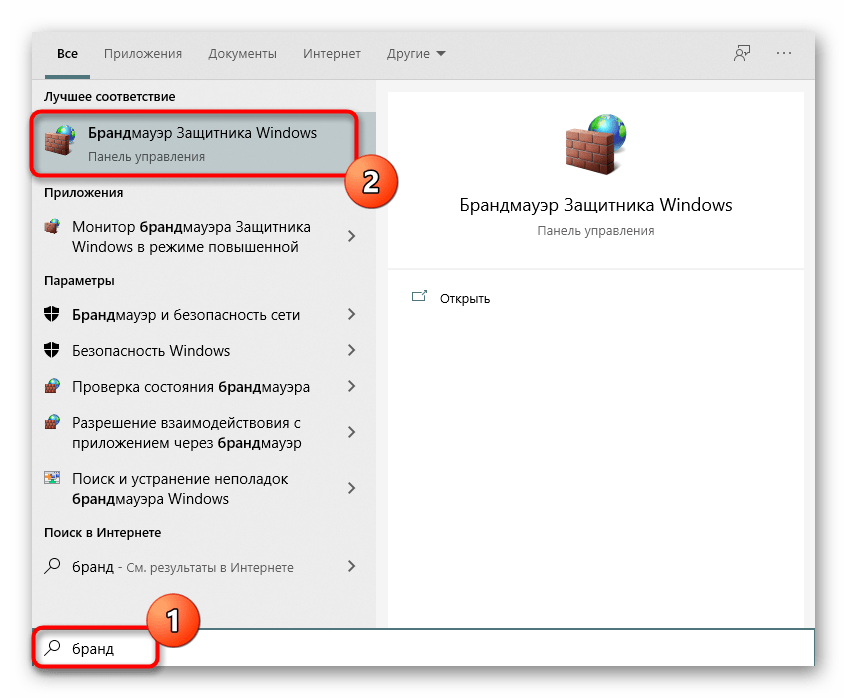Switch to the Приложения tab
847x698 pixels.
(143, 54)
